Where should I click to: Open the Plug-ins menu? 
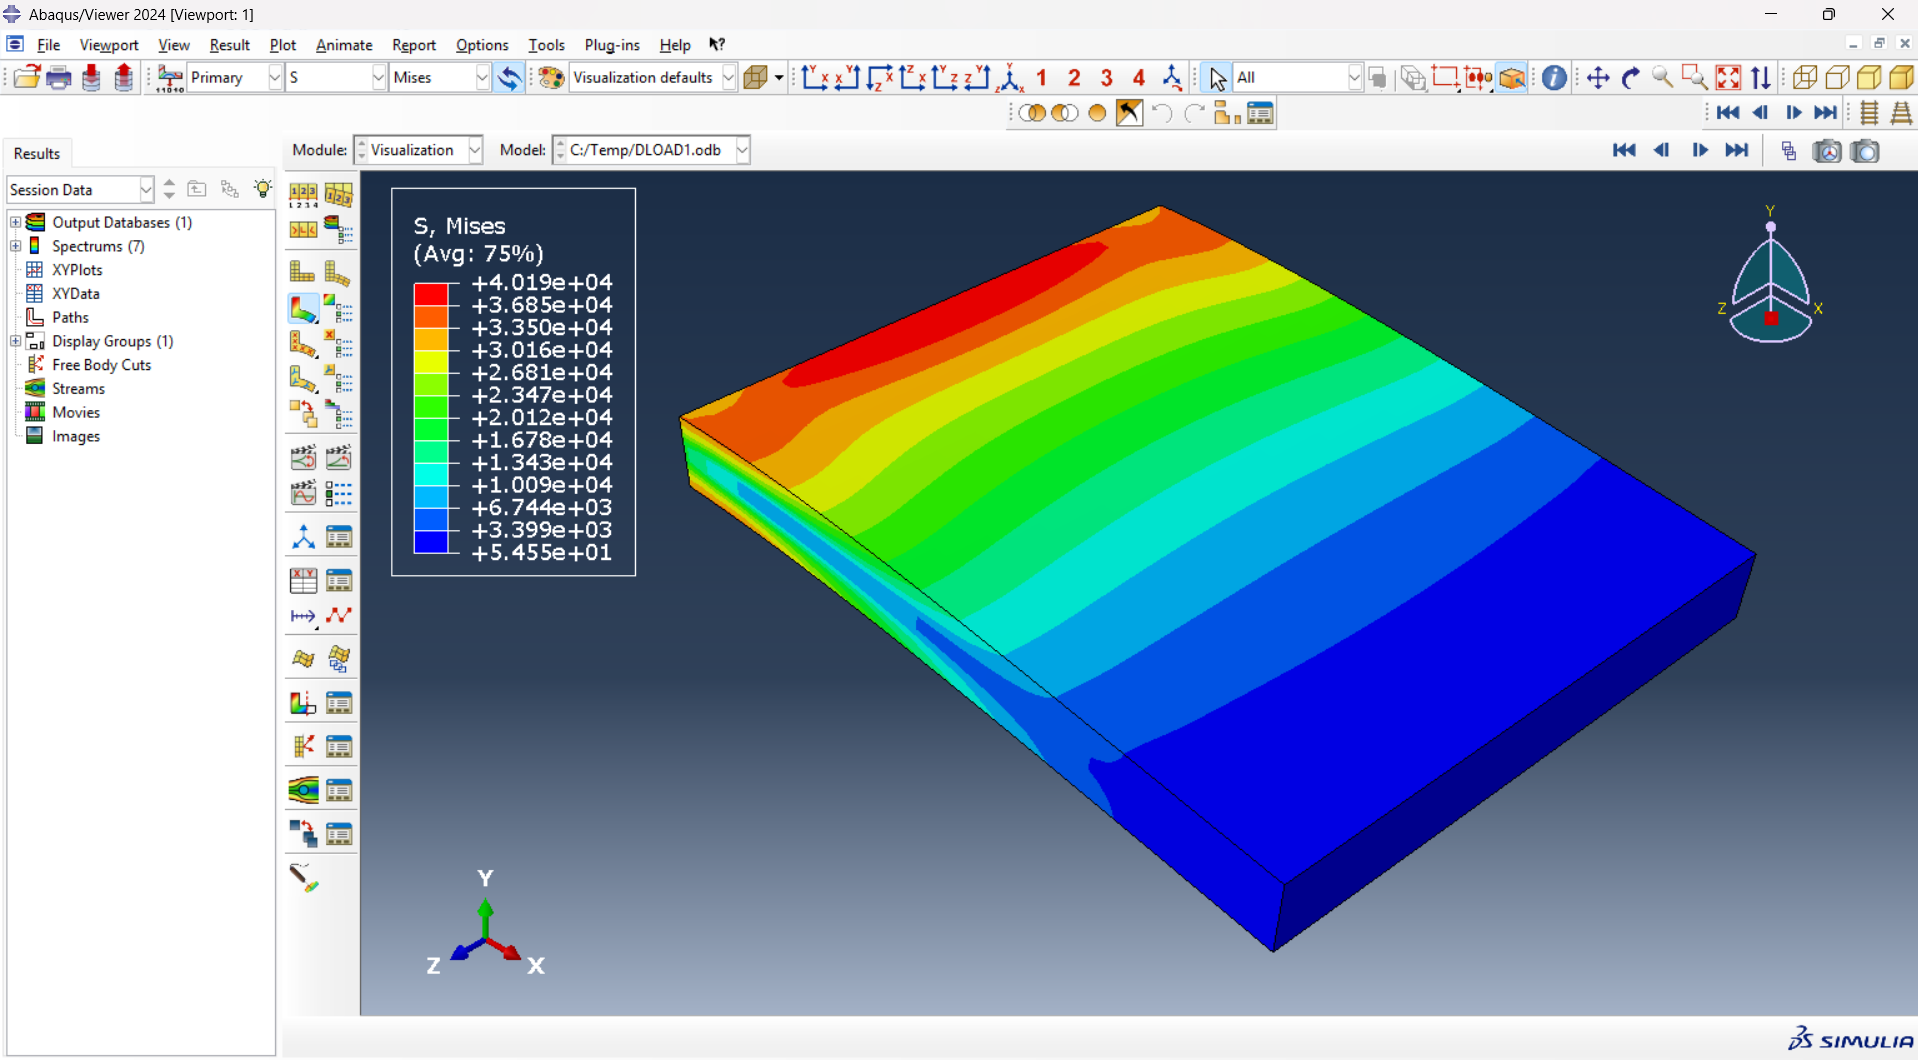click(x=611, y=45)
